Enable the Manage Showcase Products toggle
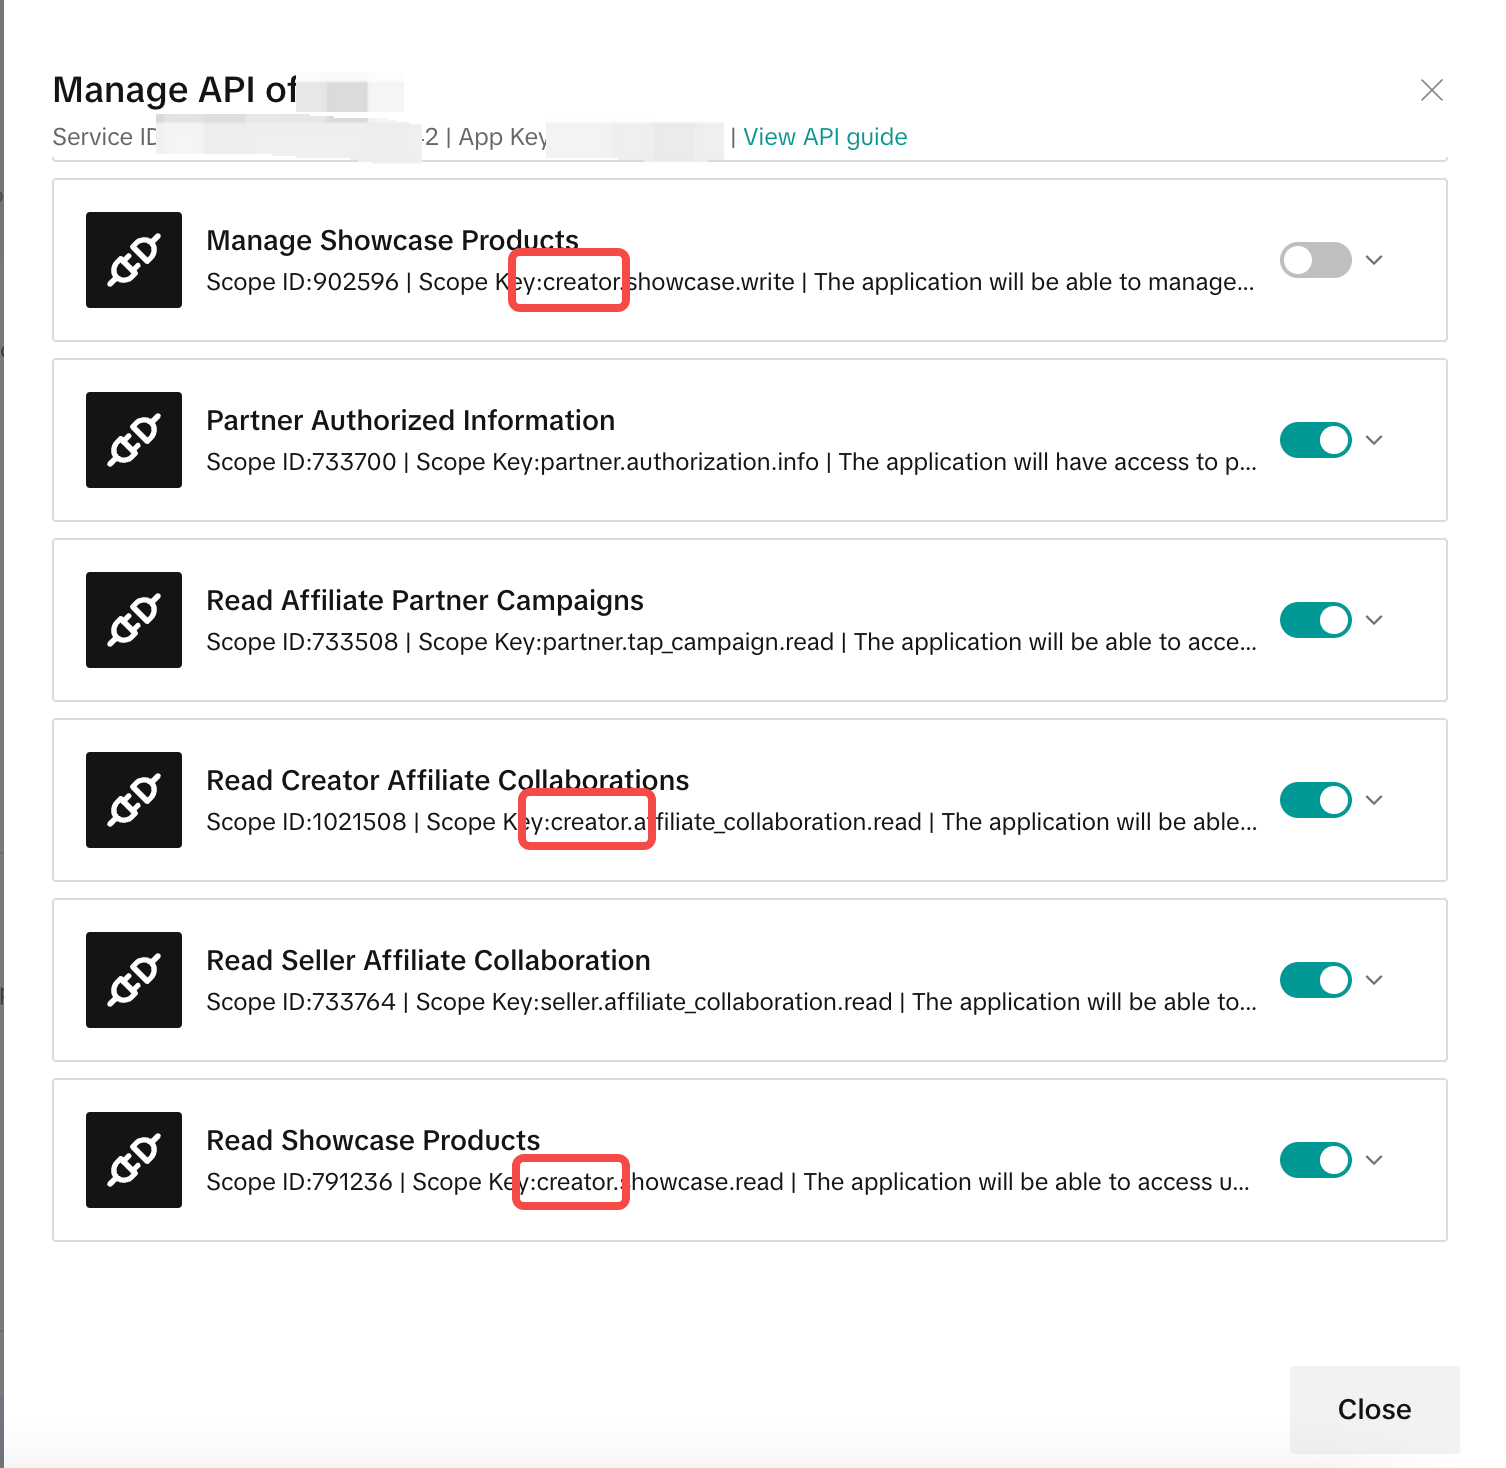This screenshot has height=1468, width=1506. 1315,260
